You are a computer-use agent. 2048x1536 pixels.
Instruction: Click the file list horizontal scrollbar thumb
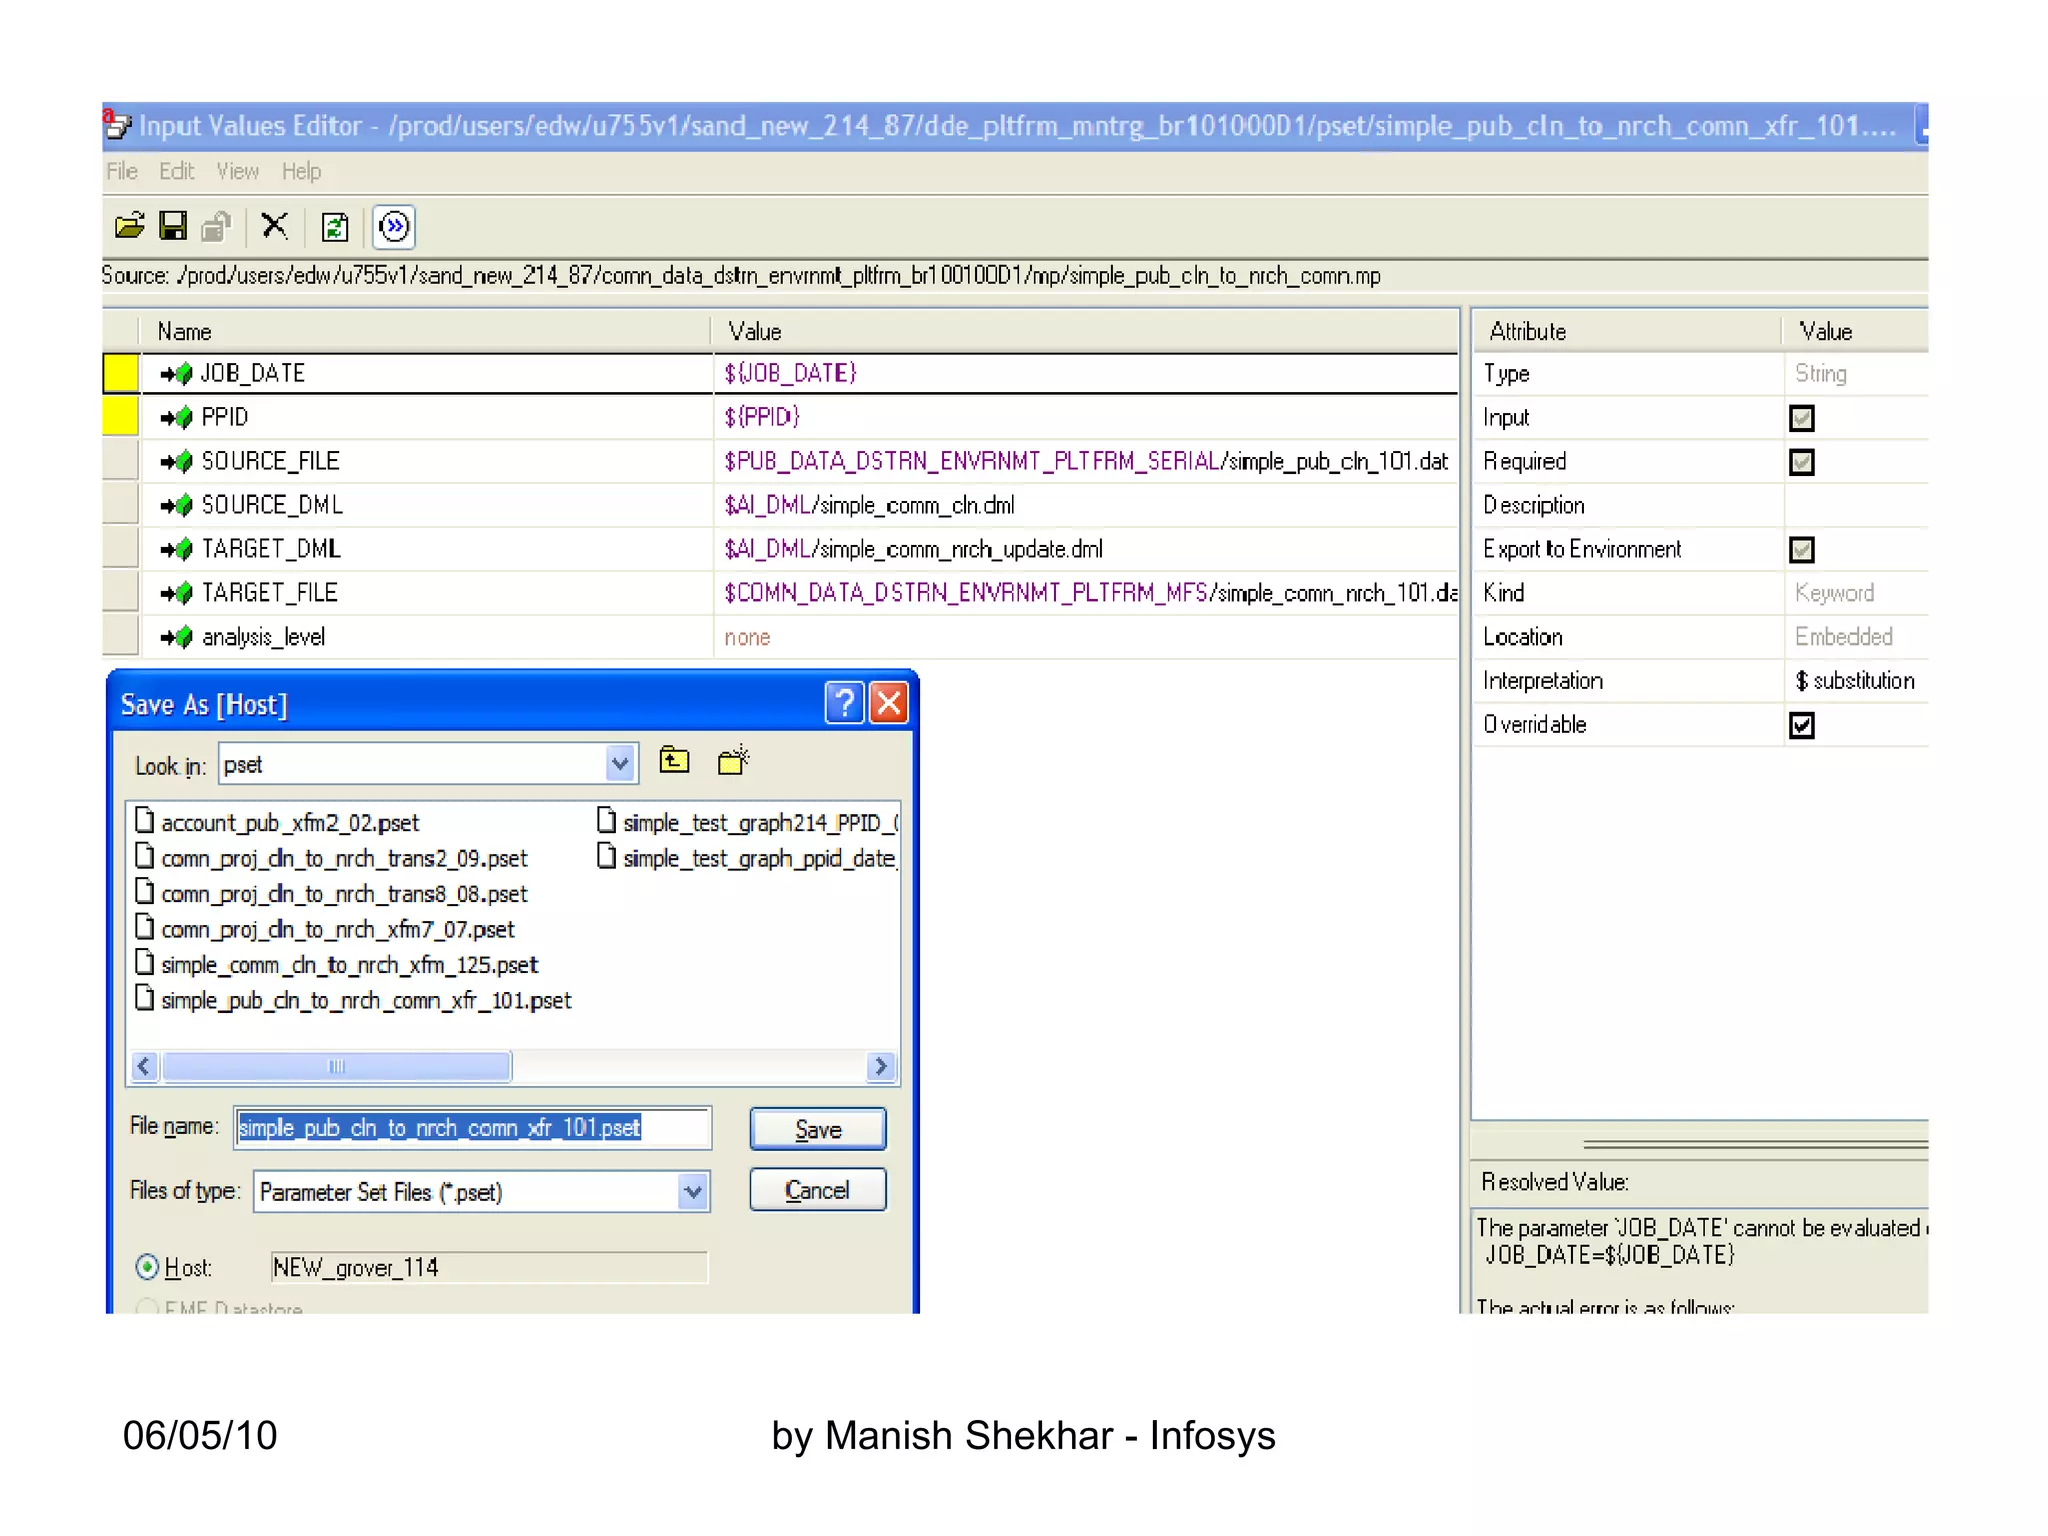pos(337,1067)
